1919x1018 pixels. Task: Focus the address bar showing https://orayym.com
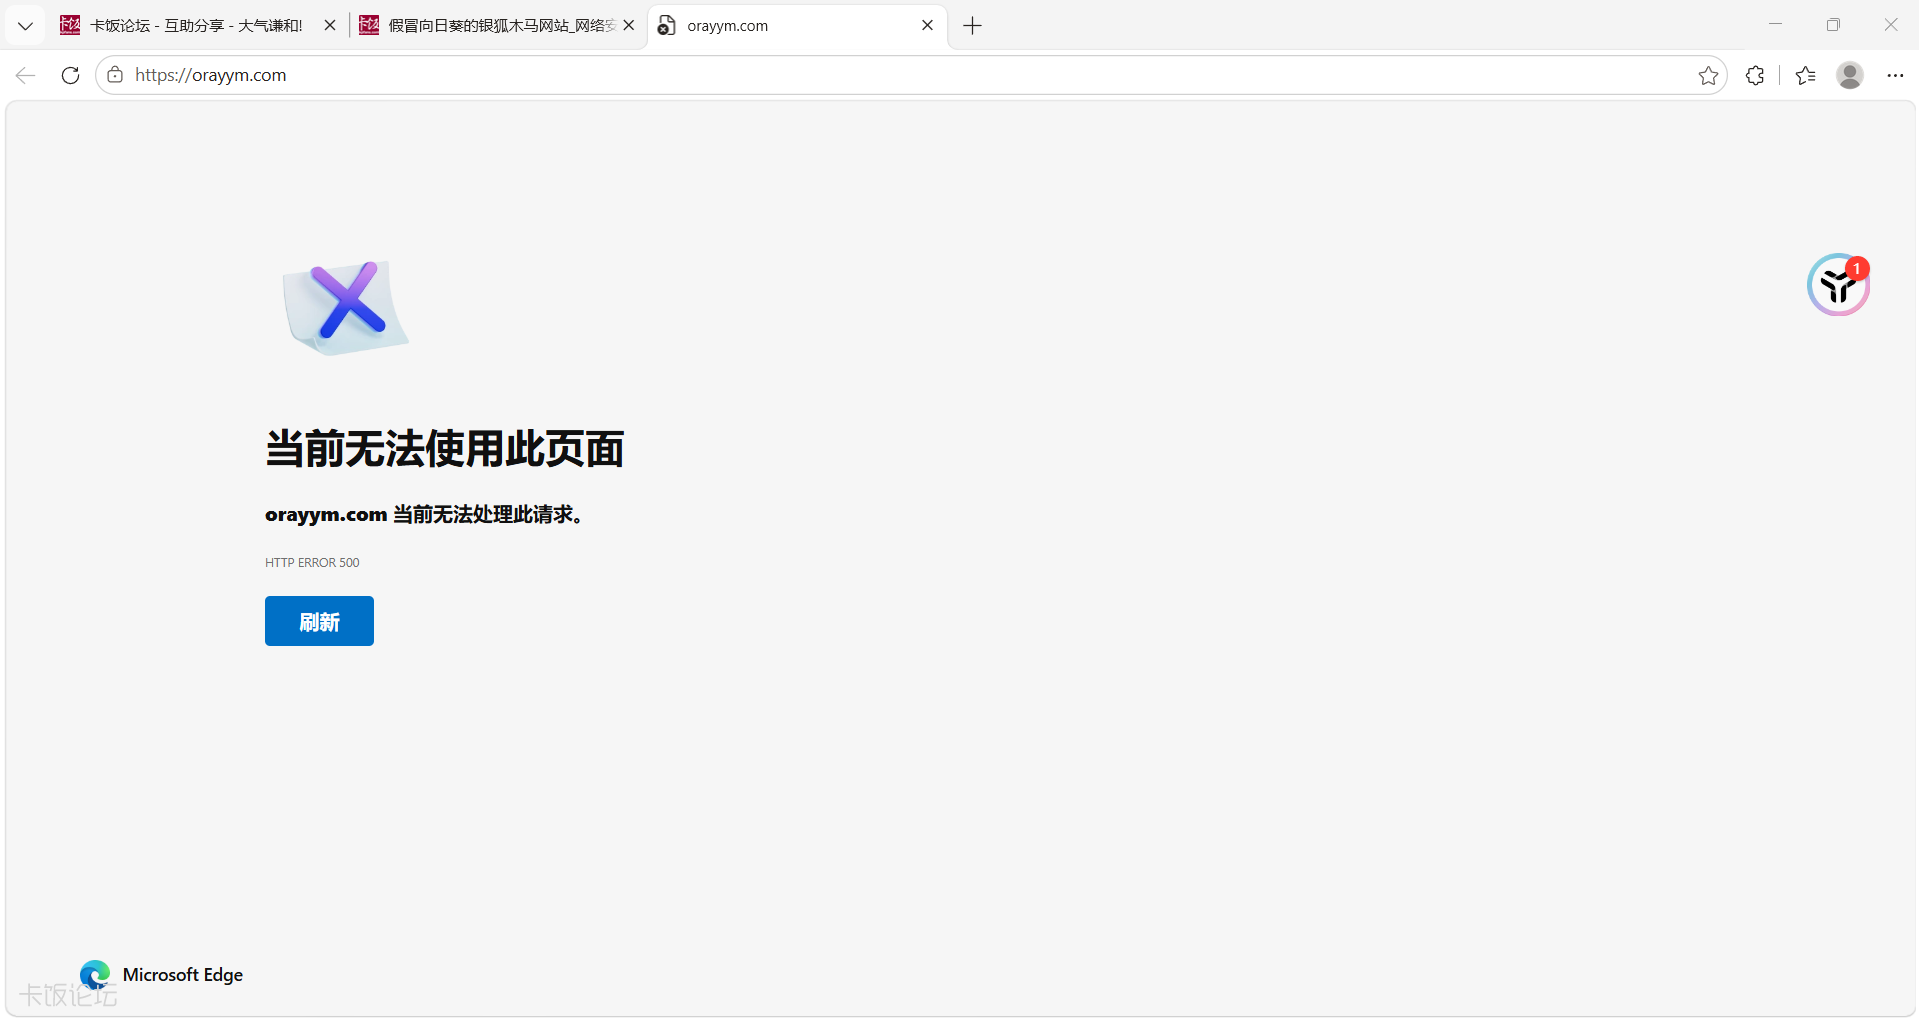(910, 75)
